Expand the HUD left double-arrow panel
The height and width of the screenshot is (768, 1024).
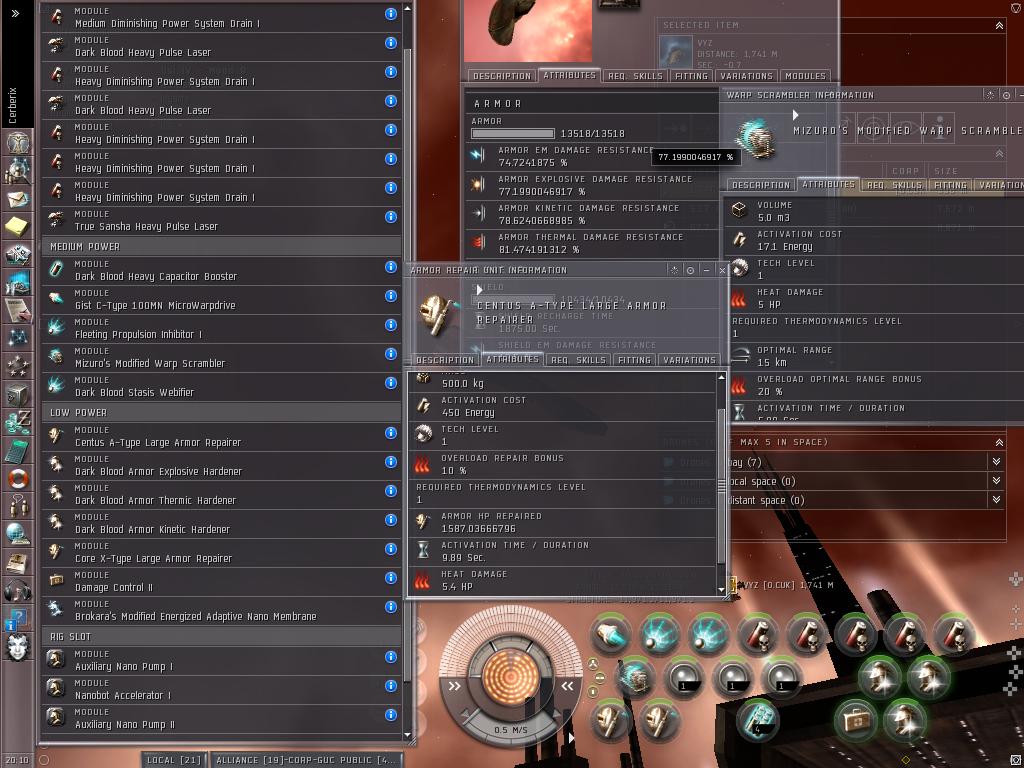[454, 686]
